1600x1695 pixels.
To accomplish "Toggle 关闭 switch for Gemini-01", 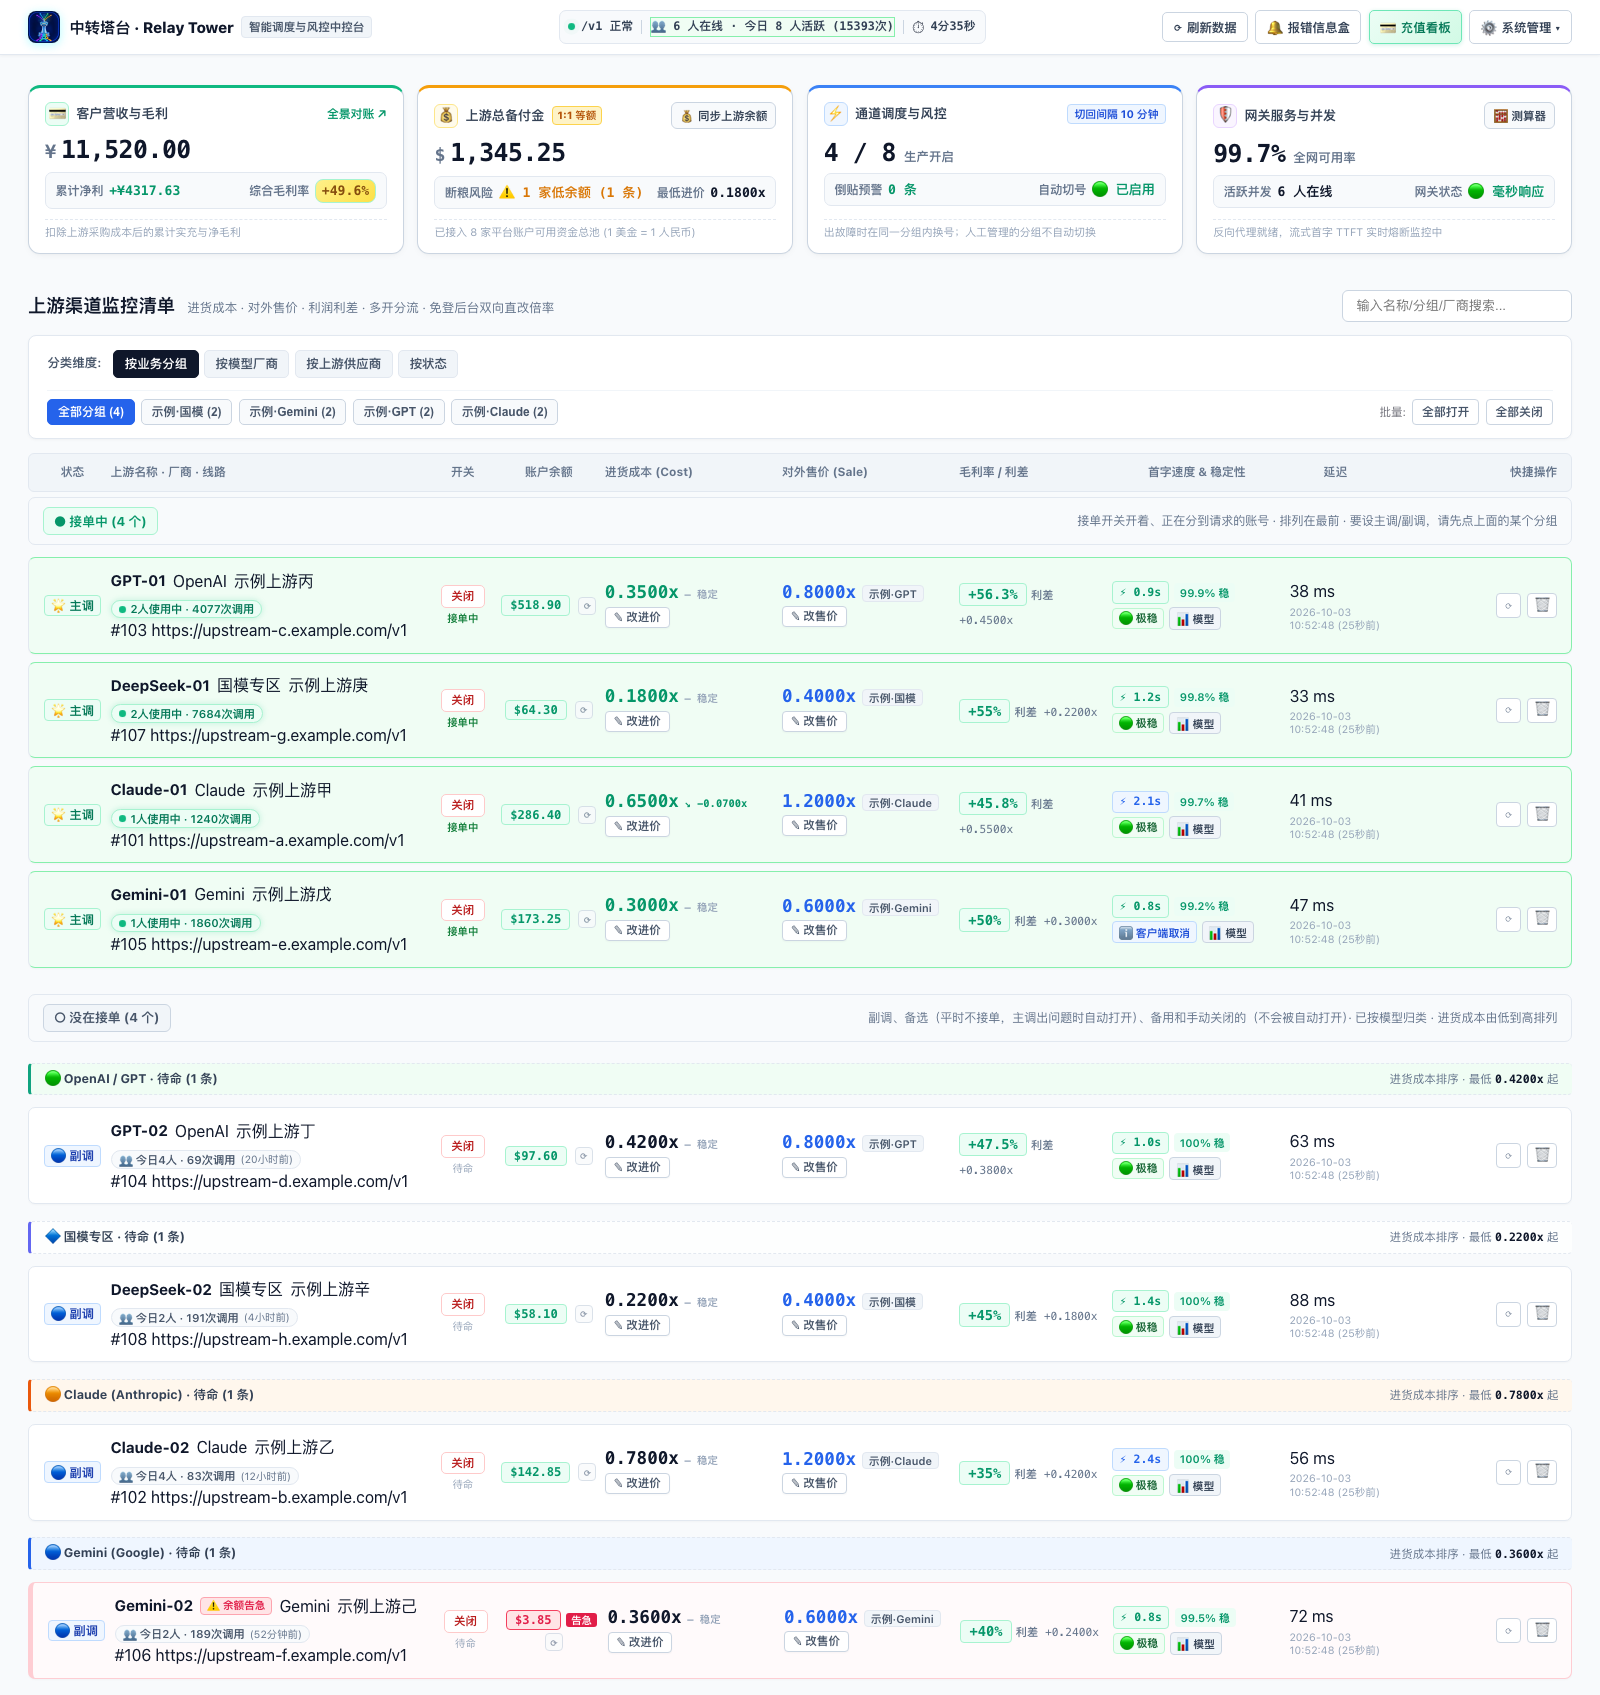I will [x=463, y=910].
